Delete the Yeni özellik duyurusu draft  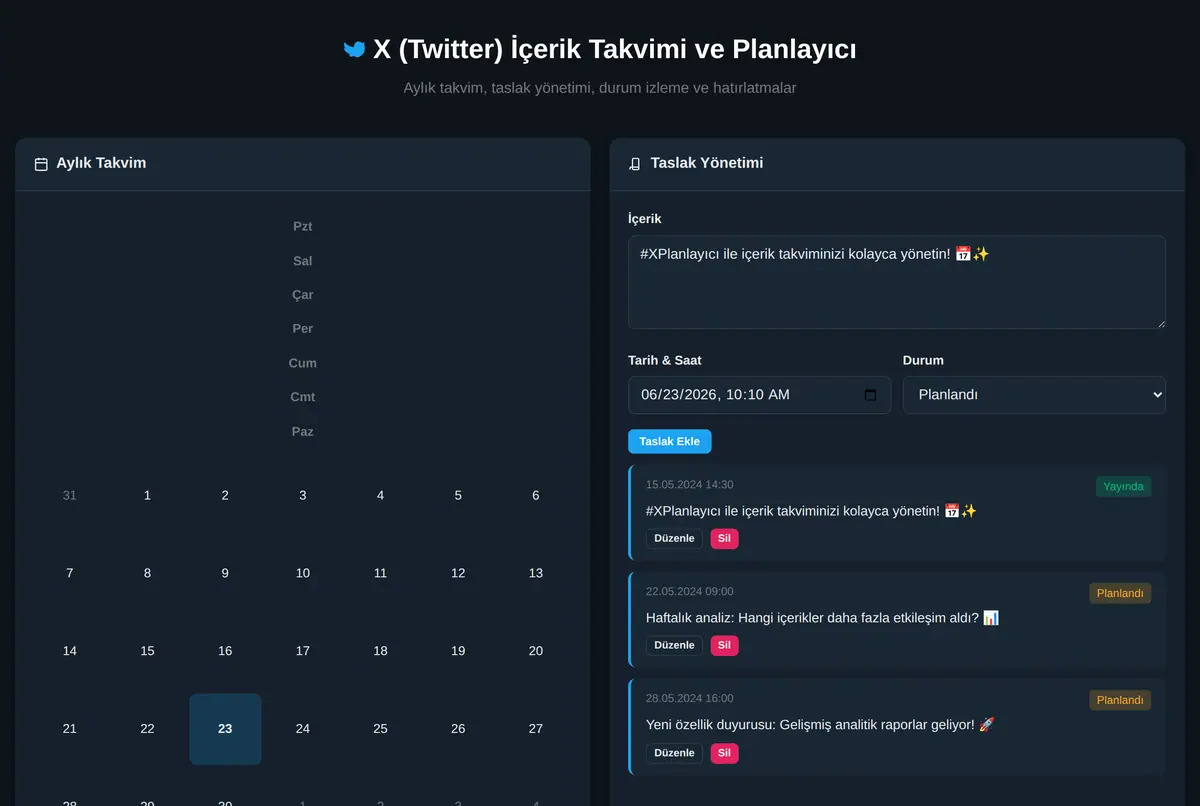[x=725, y=753]
